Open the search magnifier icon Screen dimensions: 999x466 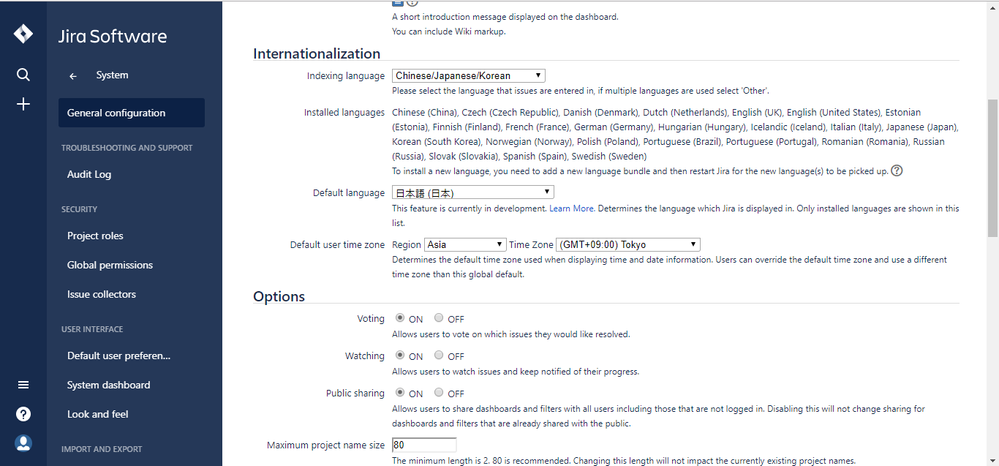click(x=23, y=75)
